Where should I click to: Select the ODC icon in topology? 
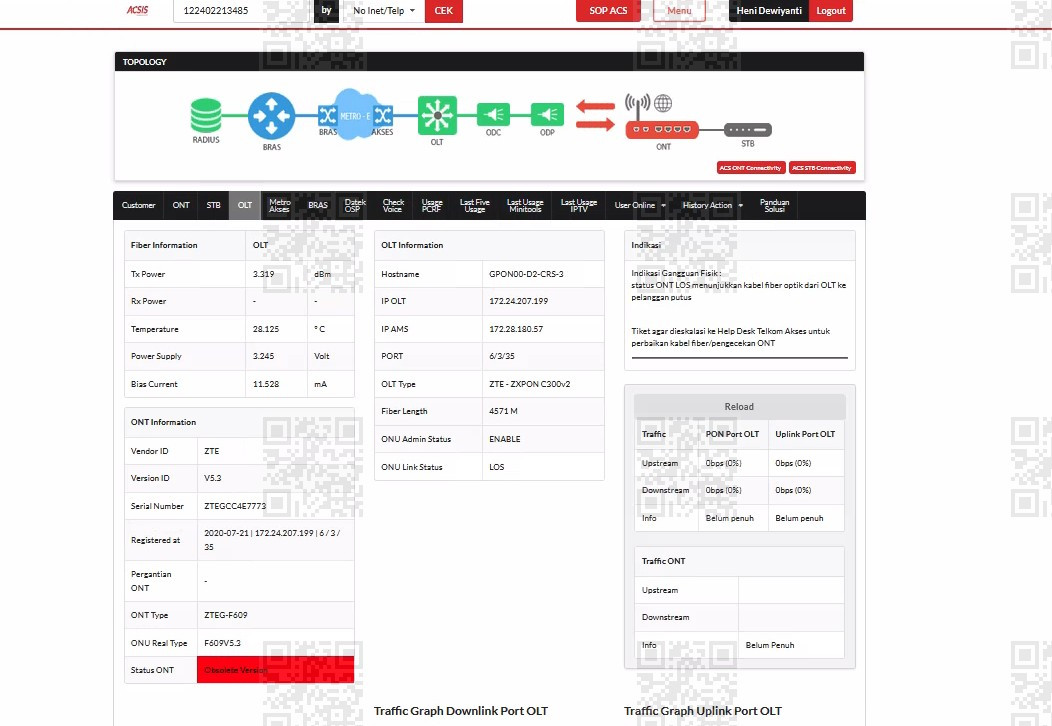[493, 115]
